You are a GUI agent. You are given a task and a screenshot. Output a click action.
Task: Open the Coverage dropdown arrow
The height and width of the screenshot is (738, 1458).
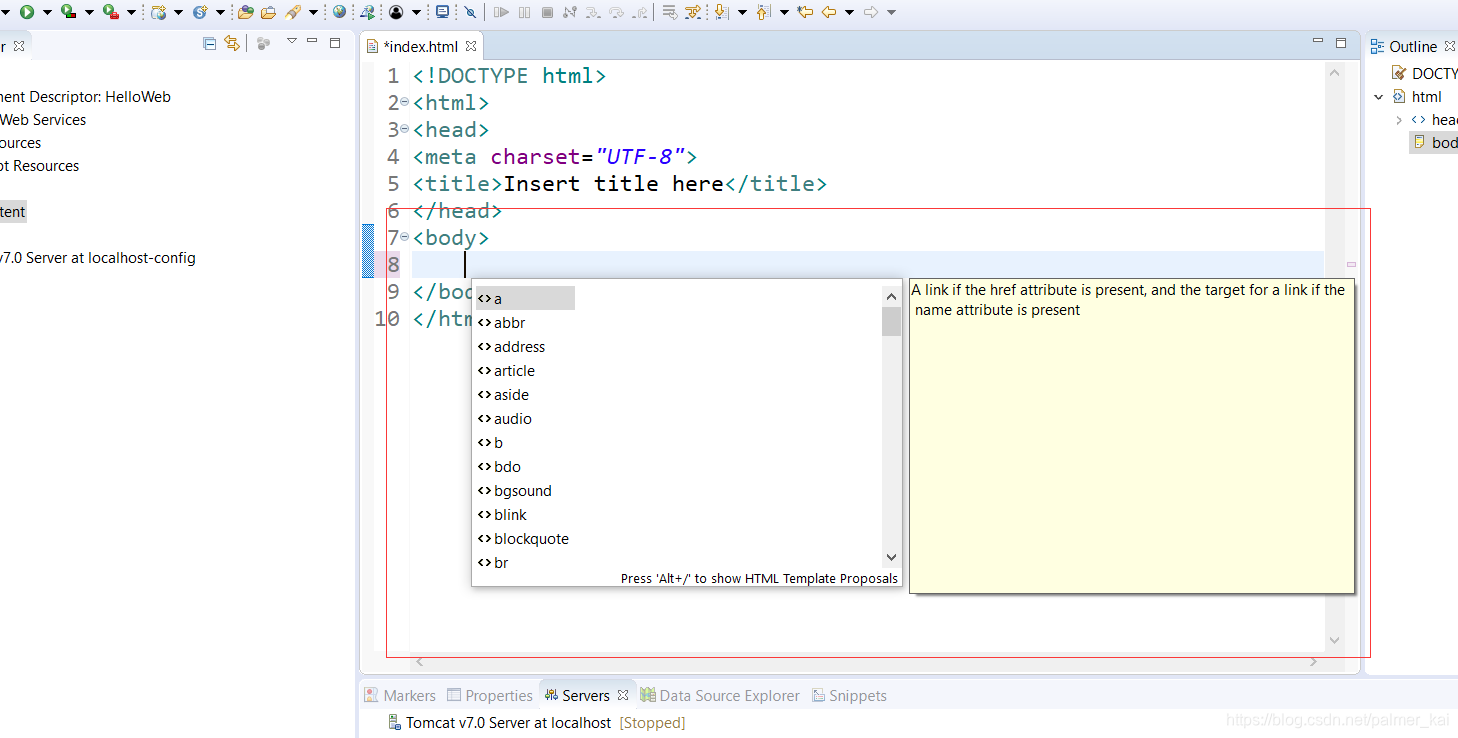pos(89,12)
